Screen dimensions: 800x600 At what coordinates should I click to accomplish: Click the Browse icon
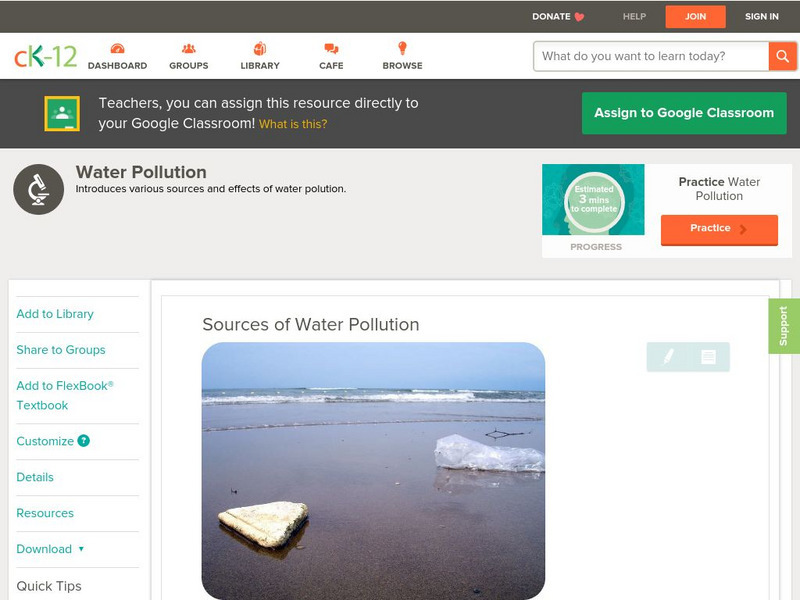pyautogui.click(x=402, y=55)
